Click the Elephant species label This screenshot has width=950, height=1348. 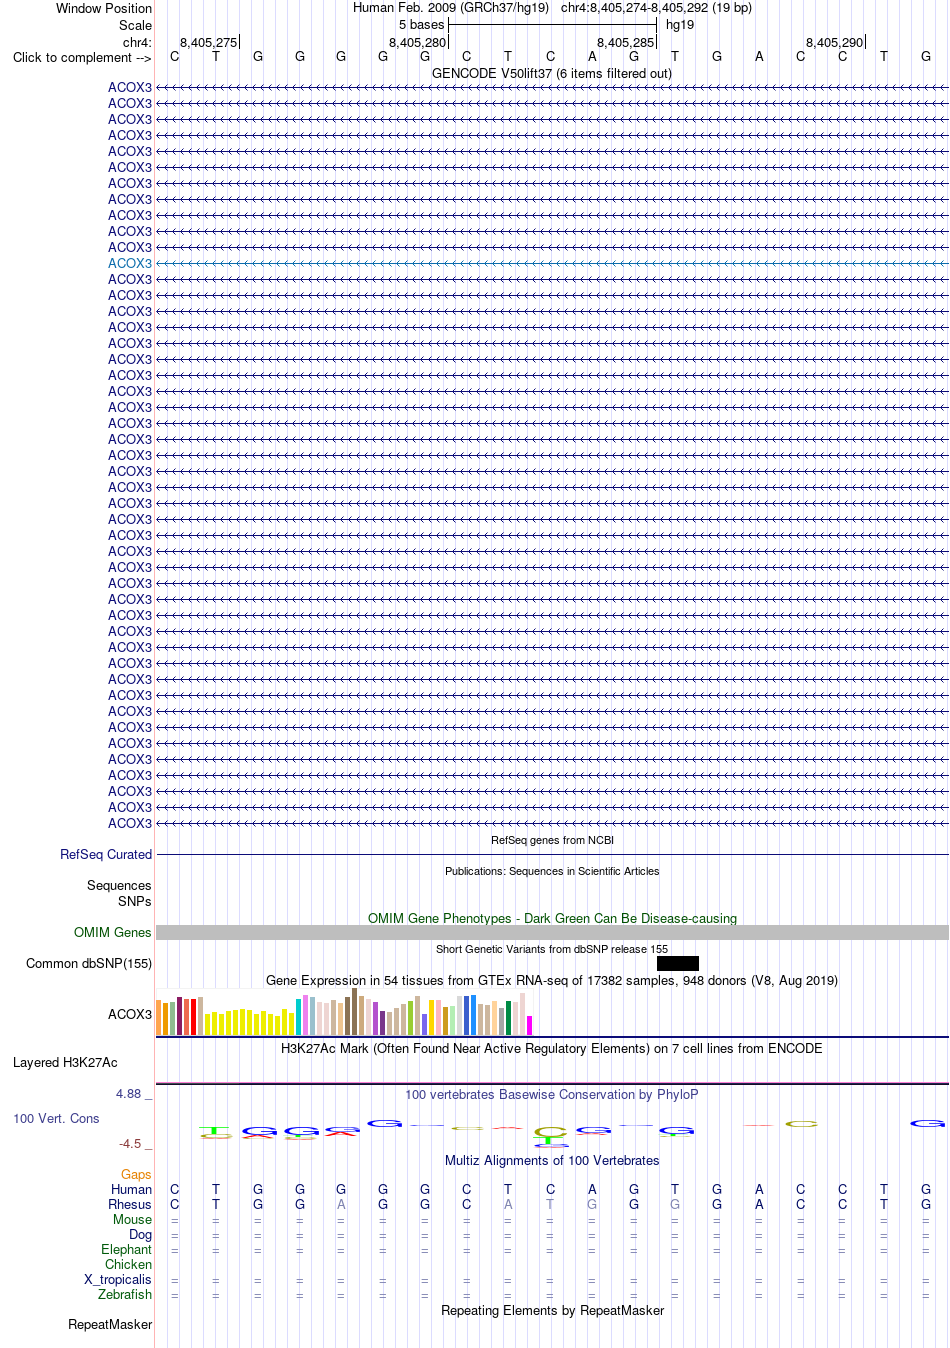coord(126,1249)
